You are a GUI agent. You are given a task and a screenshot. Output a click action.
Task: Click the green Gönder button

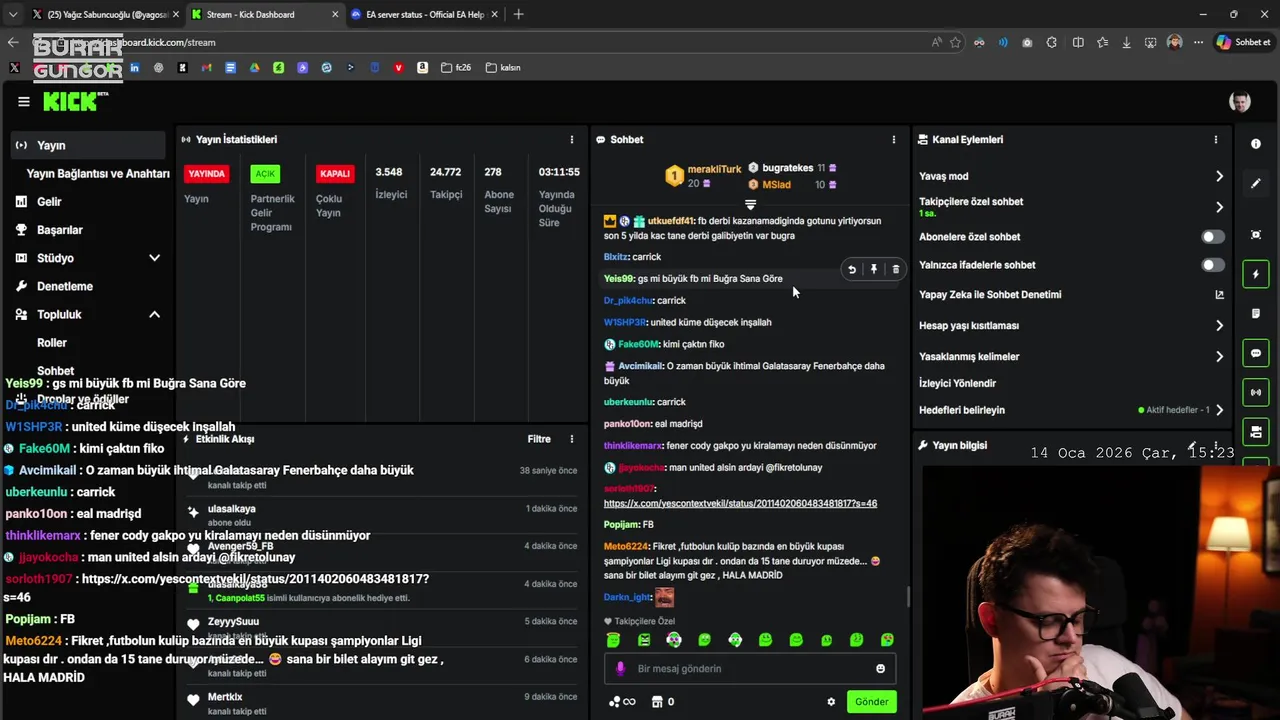click(x=871, y=702)
